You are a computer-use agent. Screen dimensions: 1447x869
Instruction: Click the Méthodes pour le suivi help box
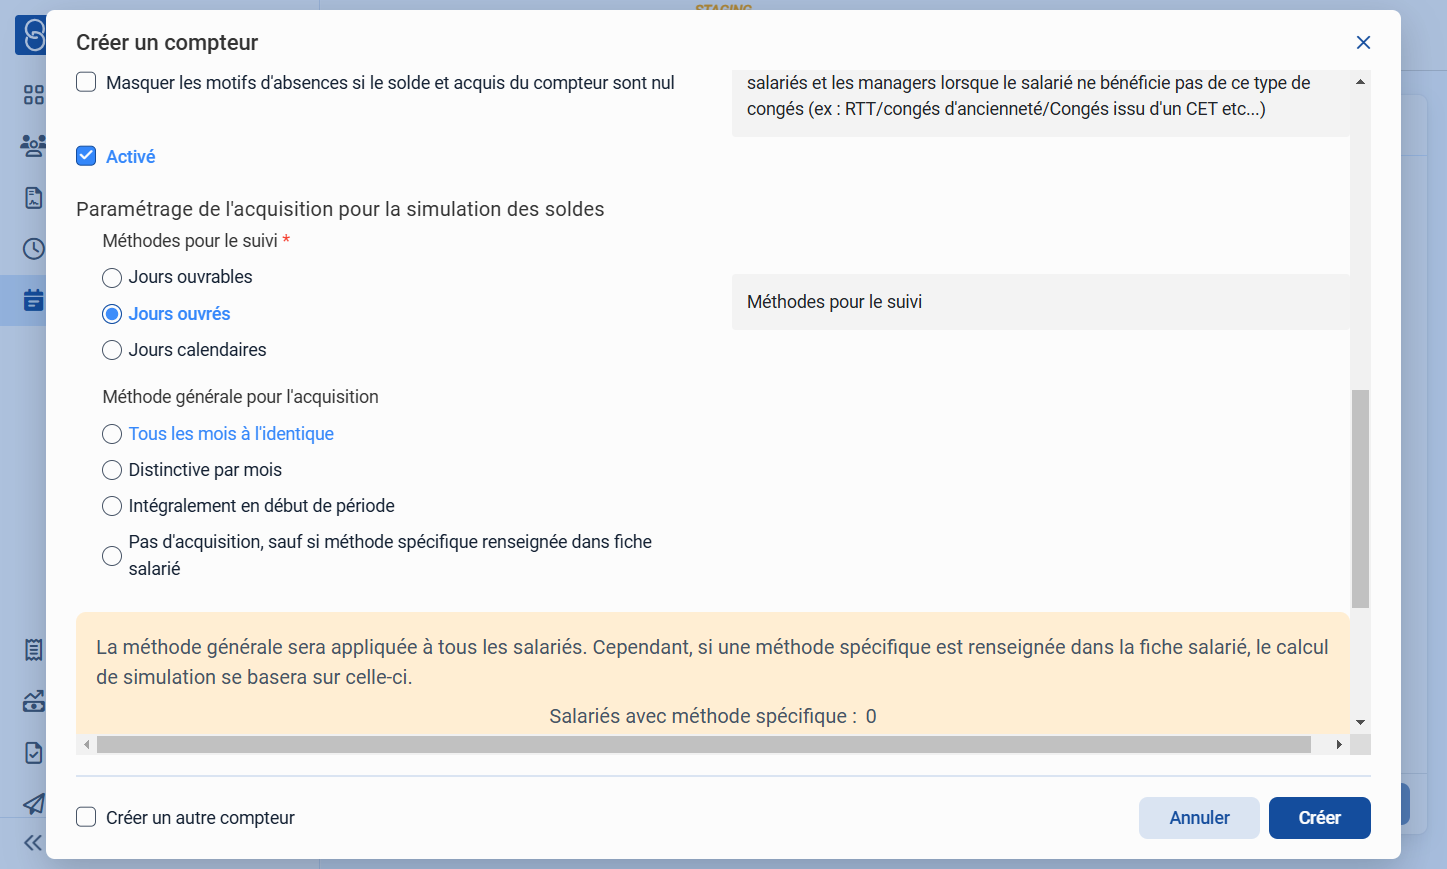click(1040, 302)
